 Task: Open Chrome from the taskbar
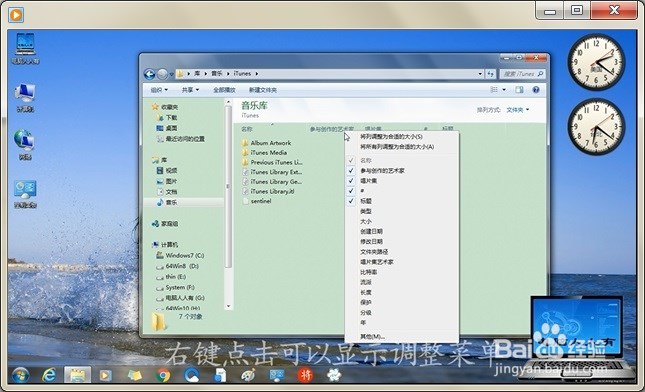click(x=163, y=375)
